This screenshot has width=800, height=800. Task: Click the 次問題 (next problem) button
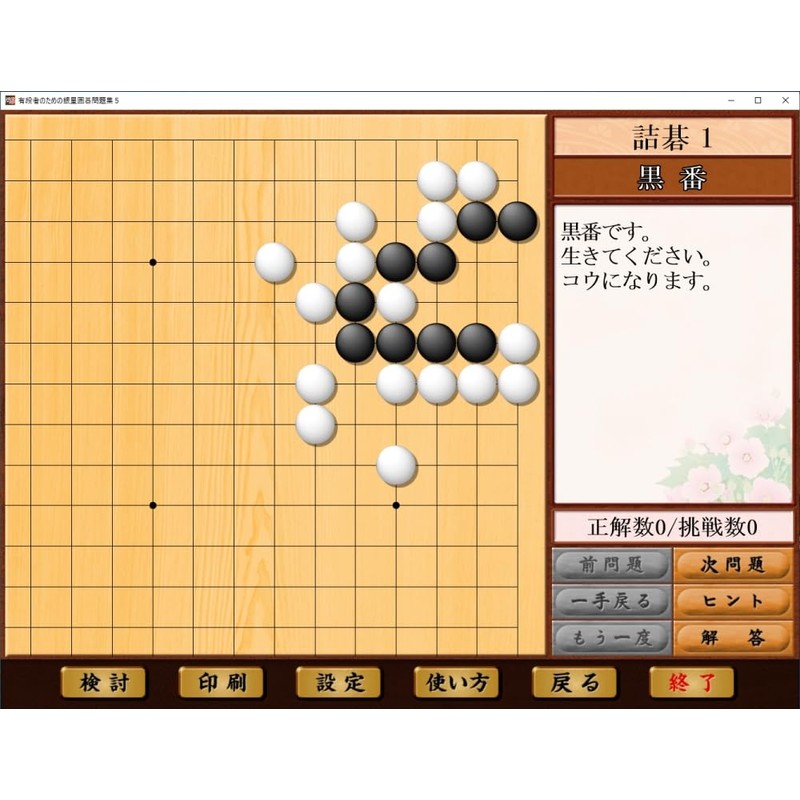[733, 564]
